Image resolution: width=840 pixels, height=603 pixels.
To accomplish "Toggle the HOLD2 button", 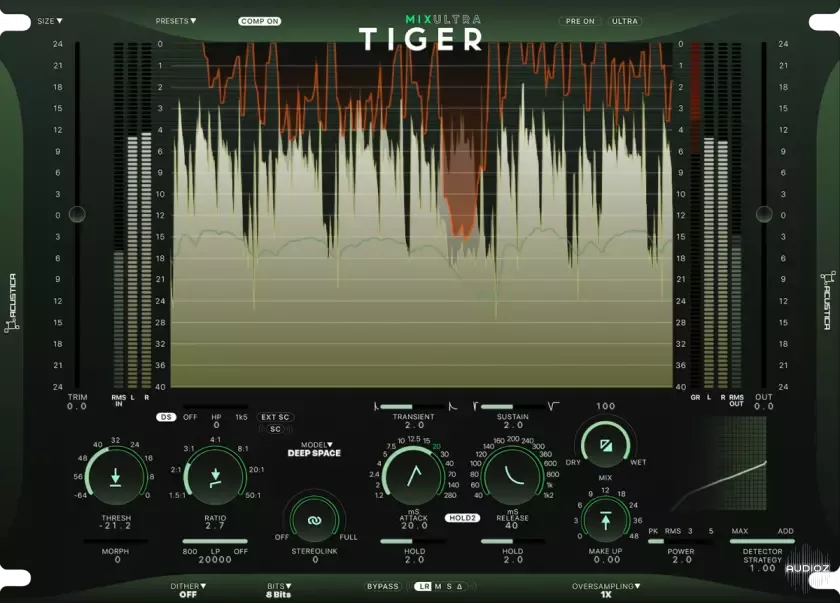I will pos(462,518).
